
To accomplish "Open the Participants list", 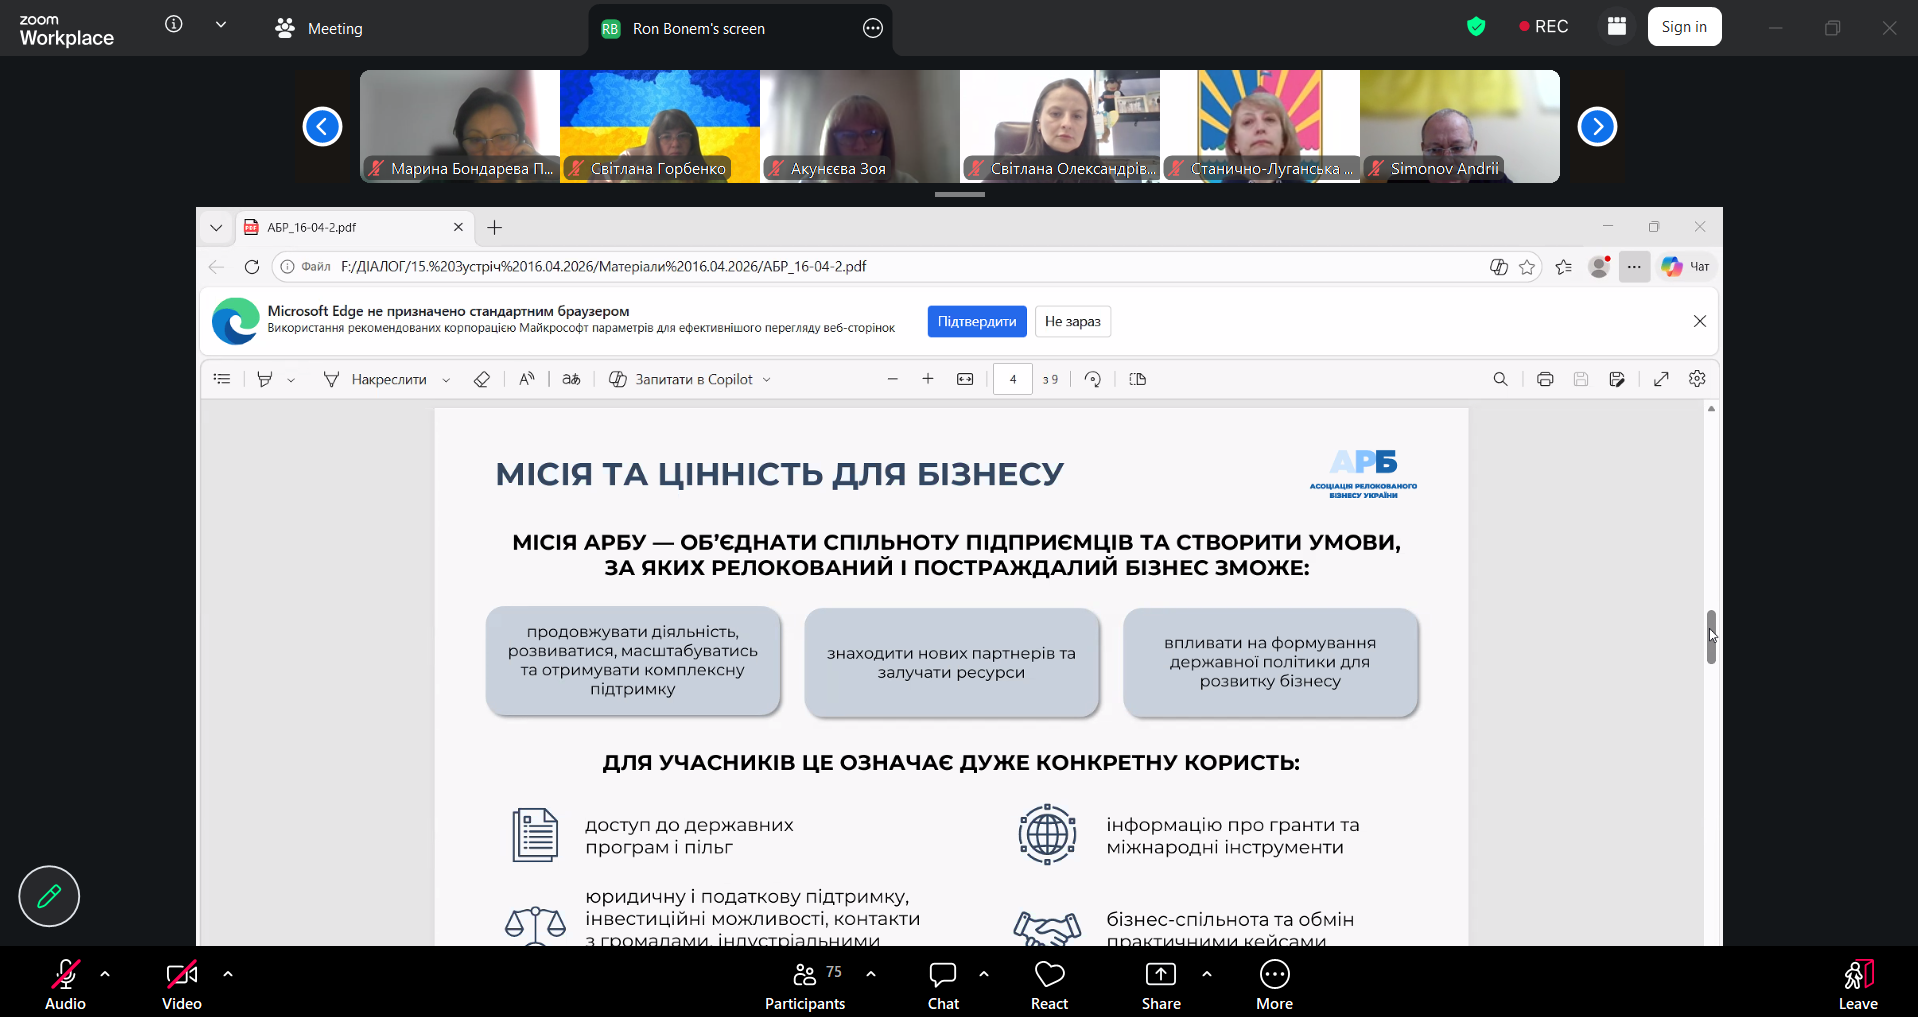I will (x=805, y=975).
